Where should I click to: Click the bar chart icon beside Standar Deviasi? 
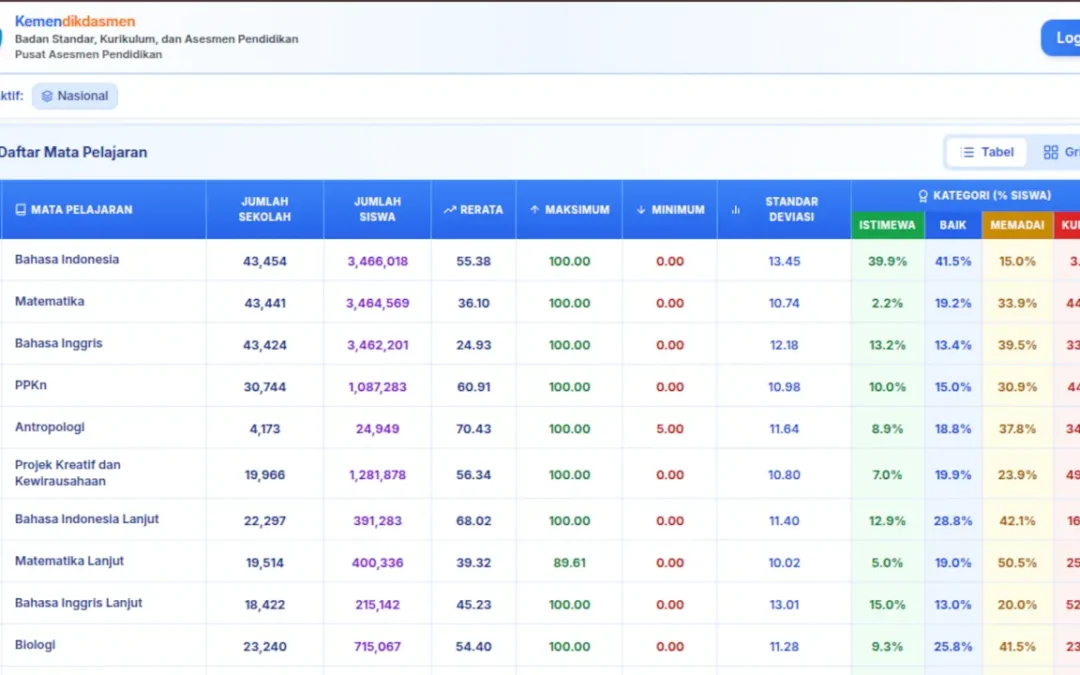[736, 209]
